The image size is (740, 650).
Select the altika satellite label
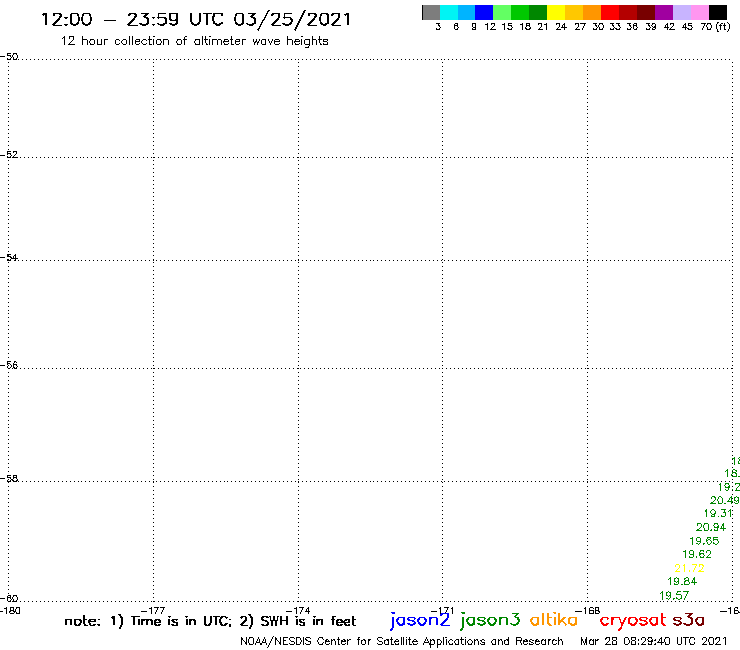point(554,620)
